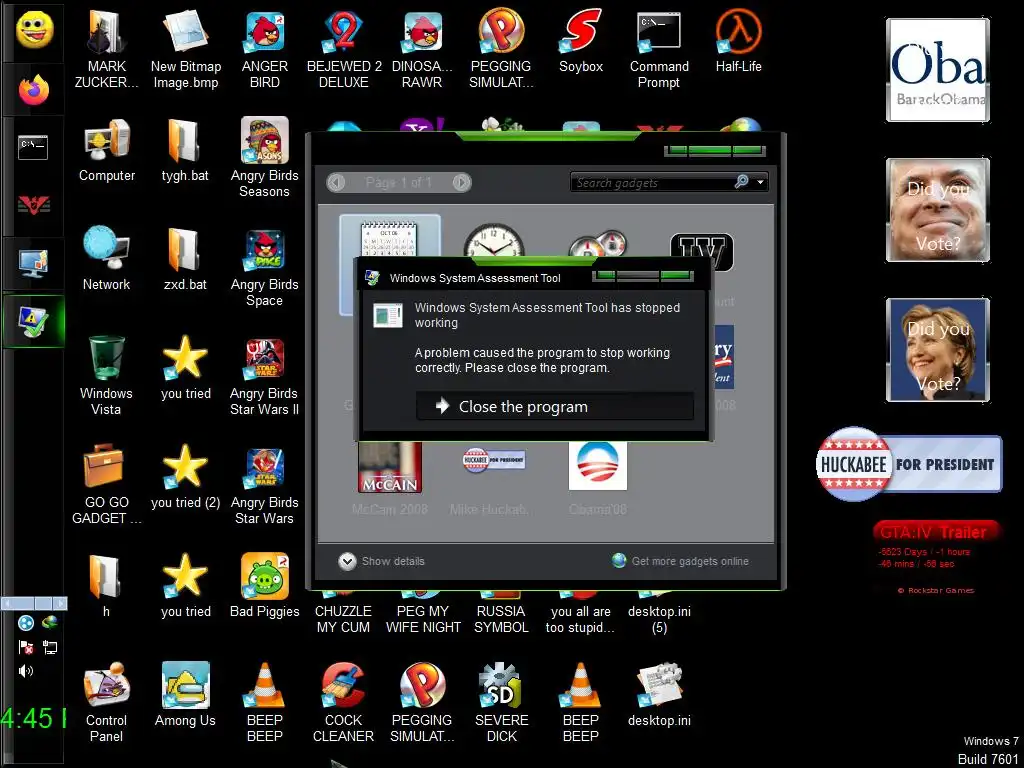
Task: Click the McCain Did you Vote desktop gadget
Action: (x=938, y=210)
